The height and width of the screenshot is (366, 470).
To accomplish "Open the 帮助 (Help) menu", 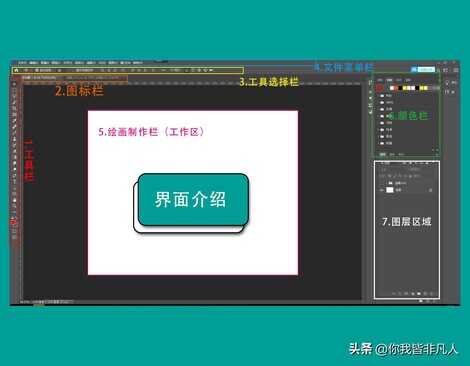I will click(138, 63).
